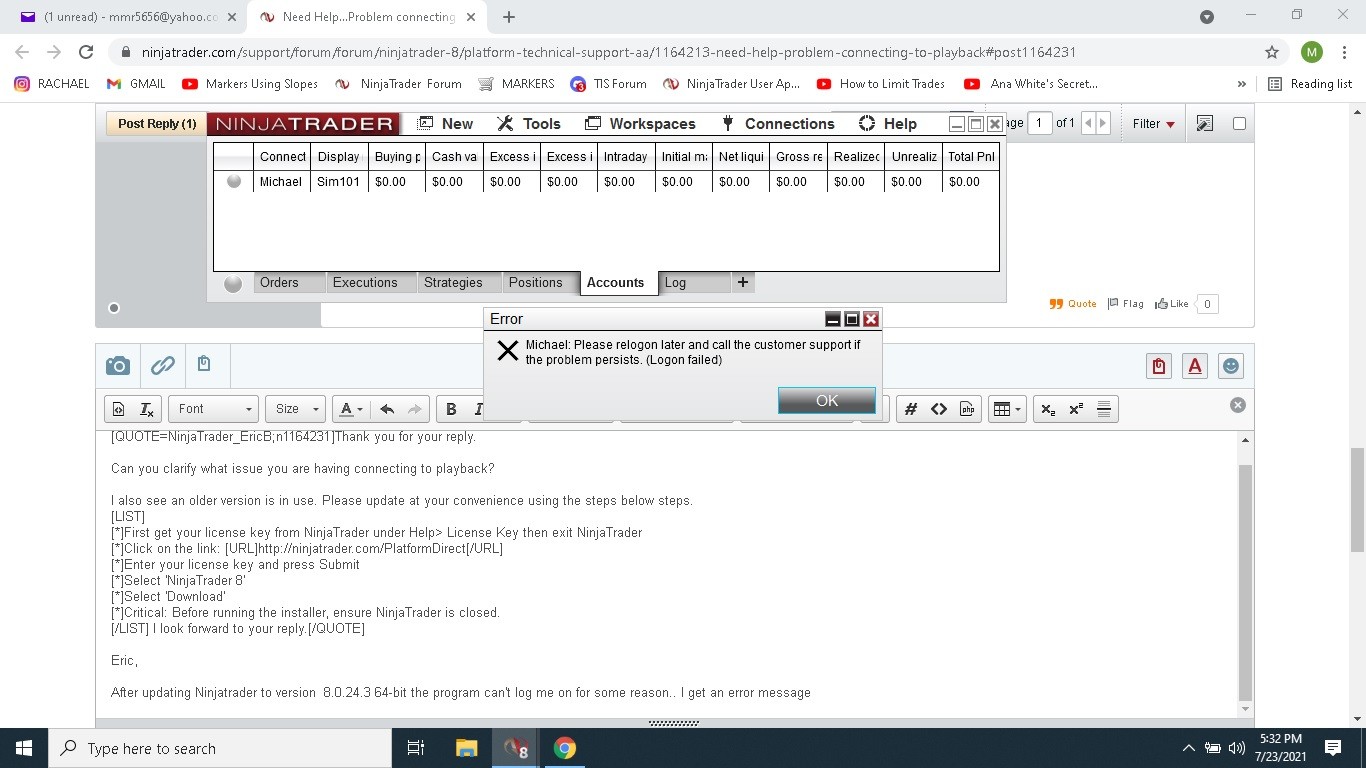Click the page number input field
Viewport: 1366px width, 768px height.
[x=1039, y=123]
